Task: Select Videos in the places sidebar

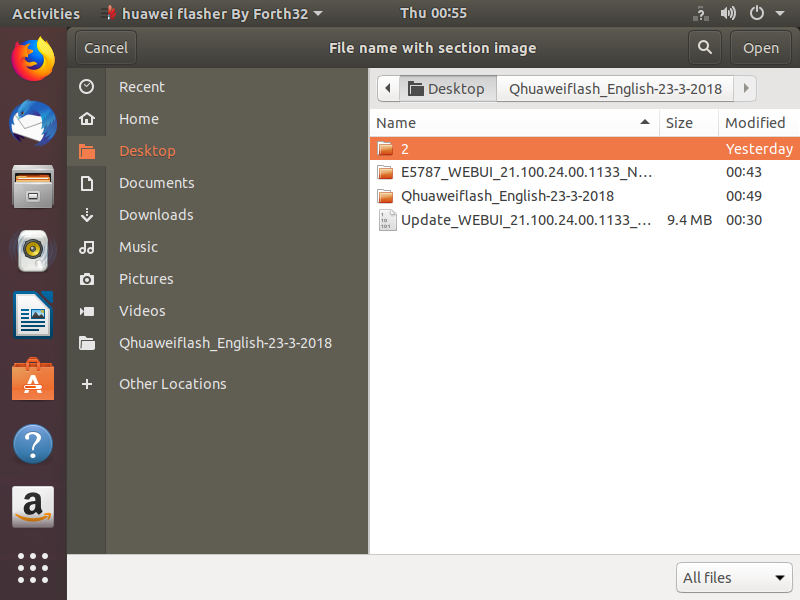Action: coord(142,311)
